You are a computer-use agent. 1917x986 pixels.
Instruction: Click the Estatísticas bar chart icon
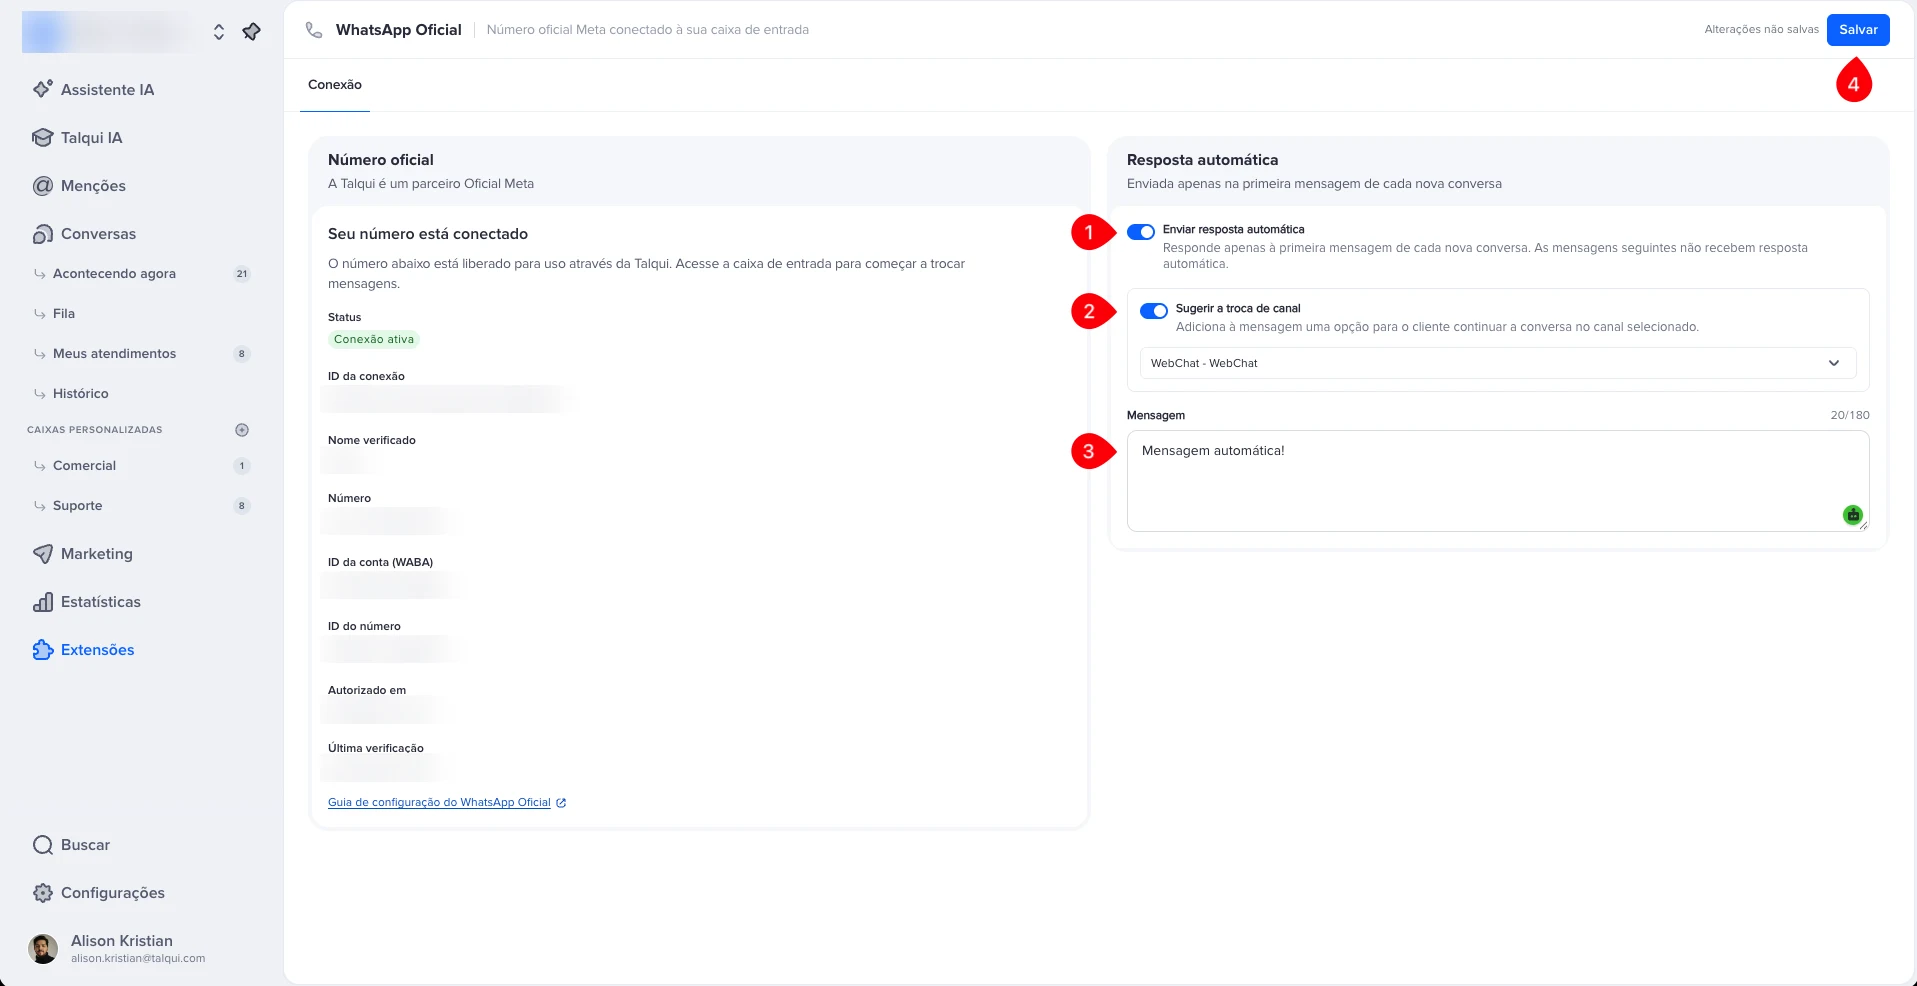[42, 601]
